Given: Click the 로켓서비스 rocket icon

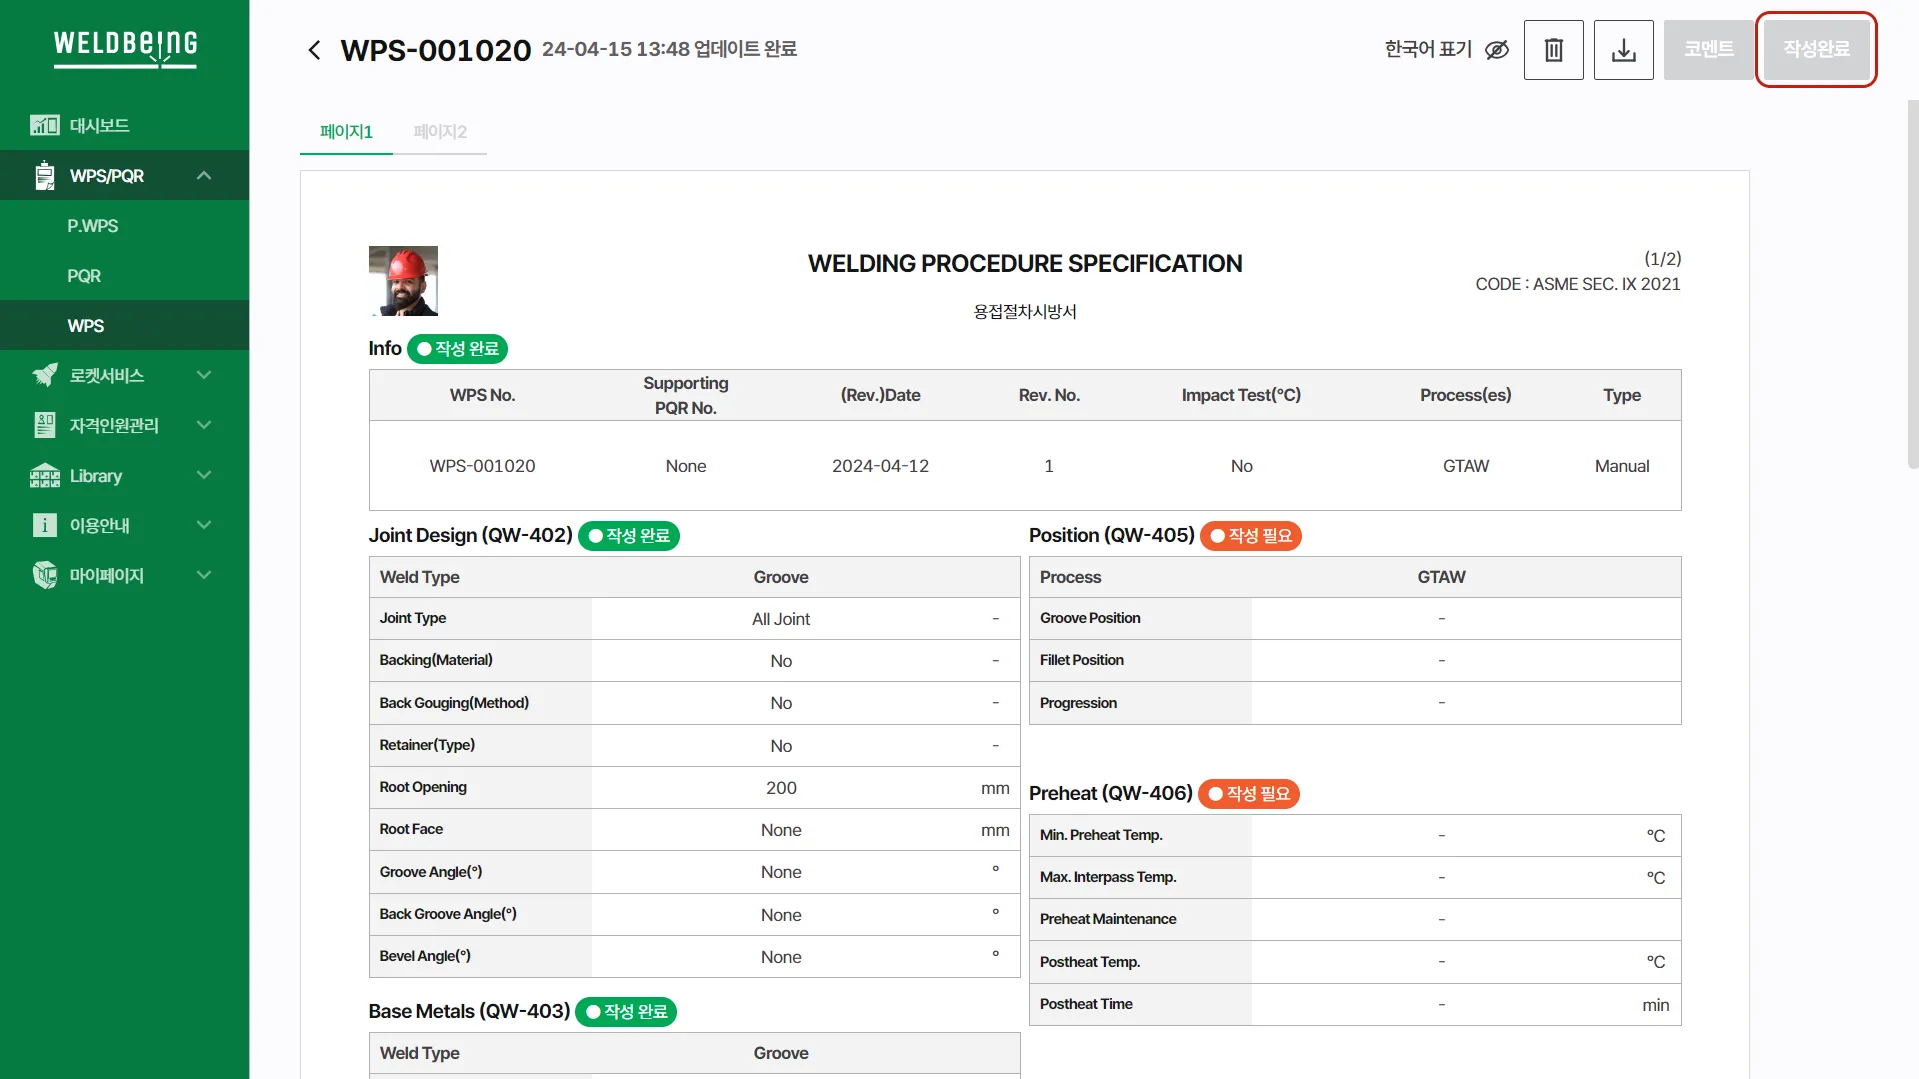Looking at the screenshot, I should 44,375.
